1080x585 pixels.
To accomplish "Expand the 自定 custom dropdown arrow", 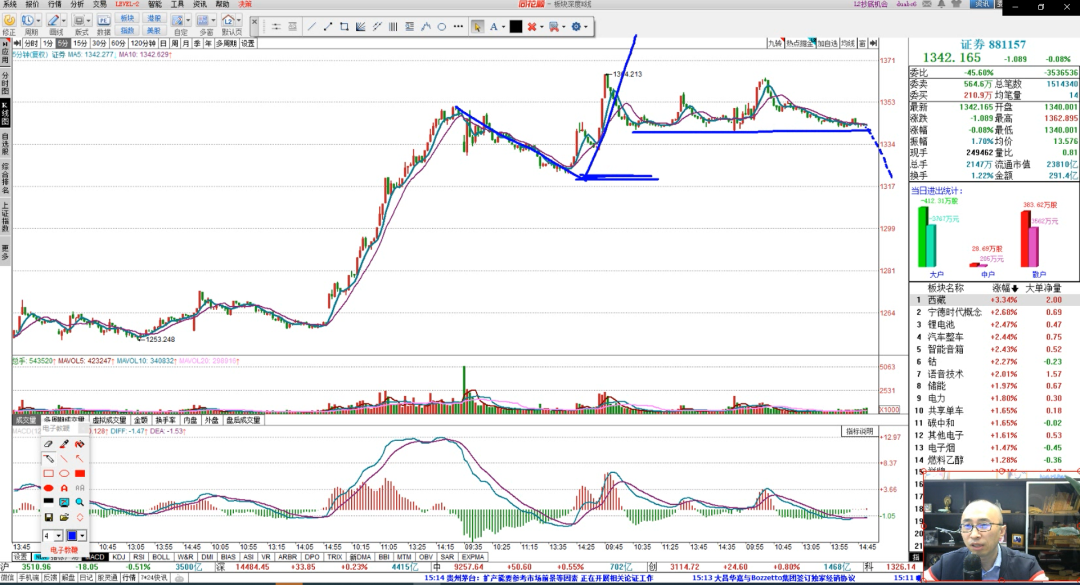I will [188, 21].
